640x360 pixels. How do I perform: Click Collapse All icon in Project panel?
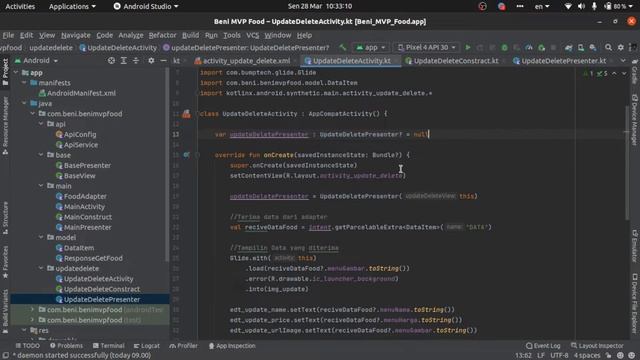point(136,60)
